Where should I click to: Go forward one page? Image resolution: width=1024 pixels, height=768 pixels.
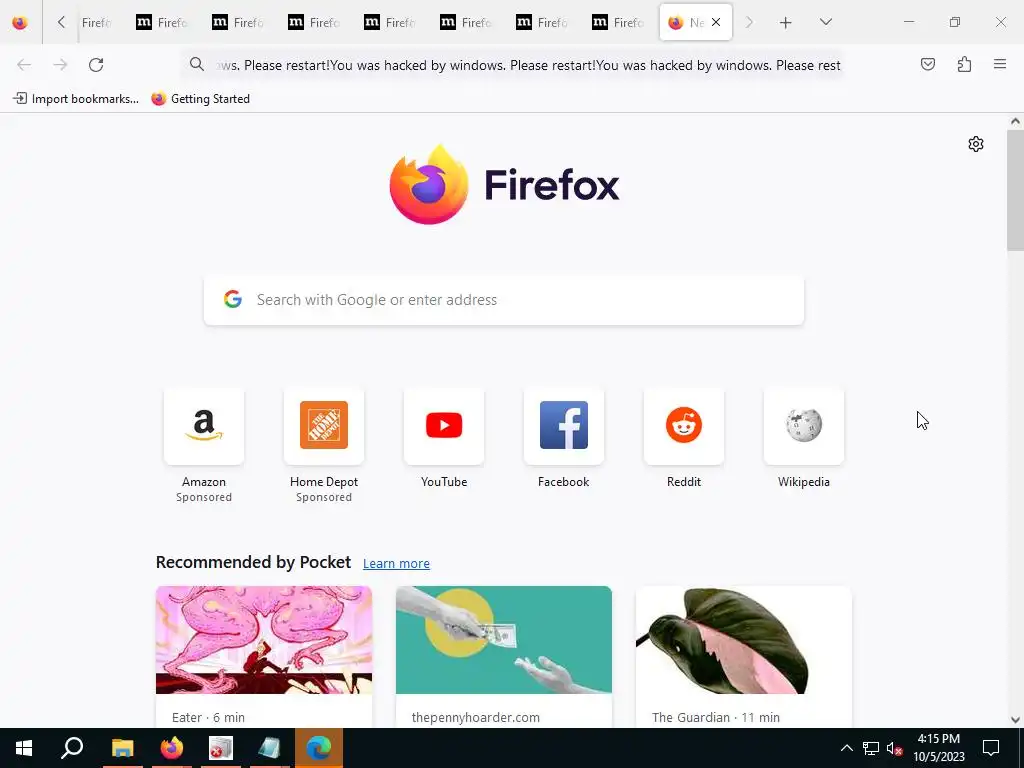click(60, 65)
